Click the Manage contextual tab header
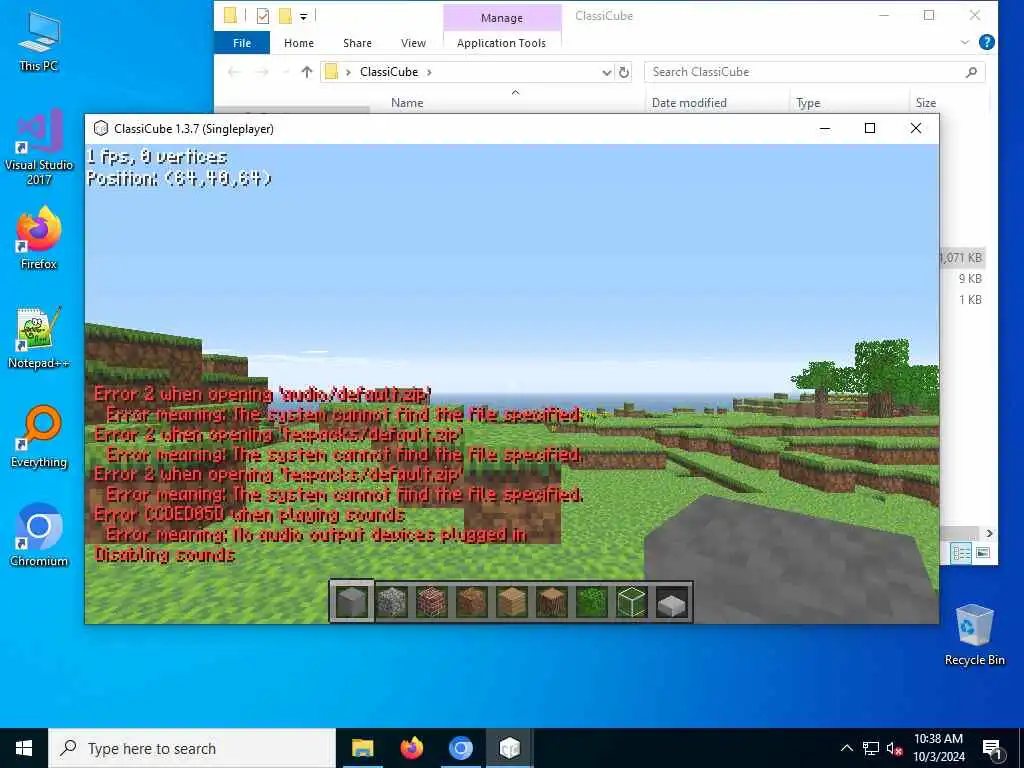The image size is (1024, 768). point(502,18)
